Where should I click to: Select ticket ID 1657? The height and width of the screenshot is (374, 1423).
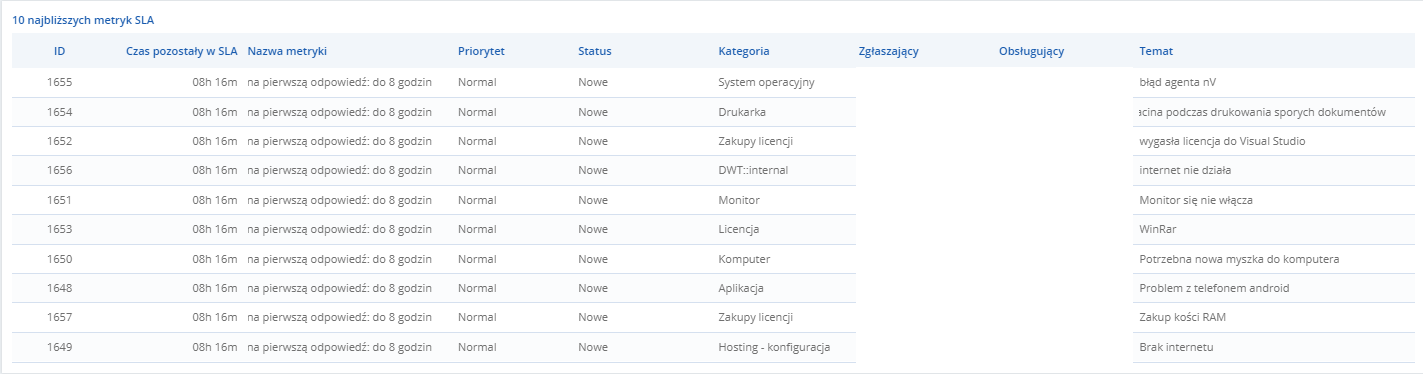(x=59, y=317)
